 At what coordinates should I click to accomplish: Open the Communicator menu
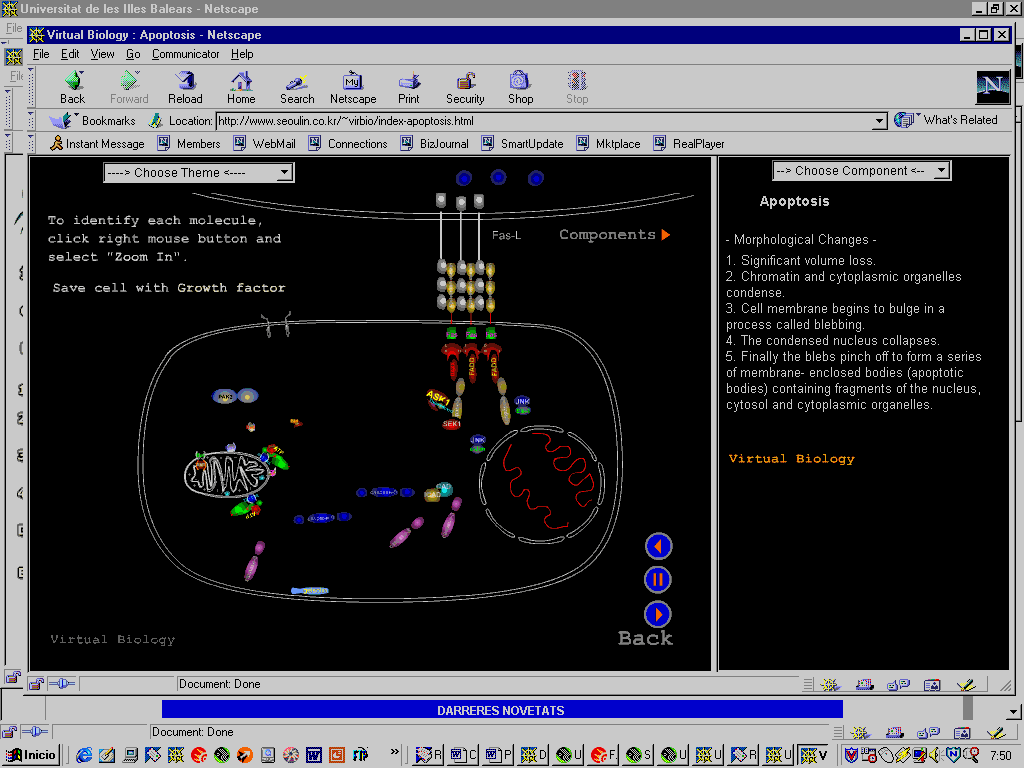[185, 54]
